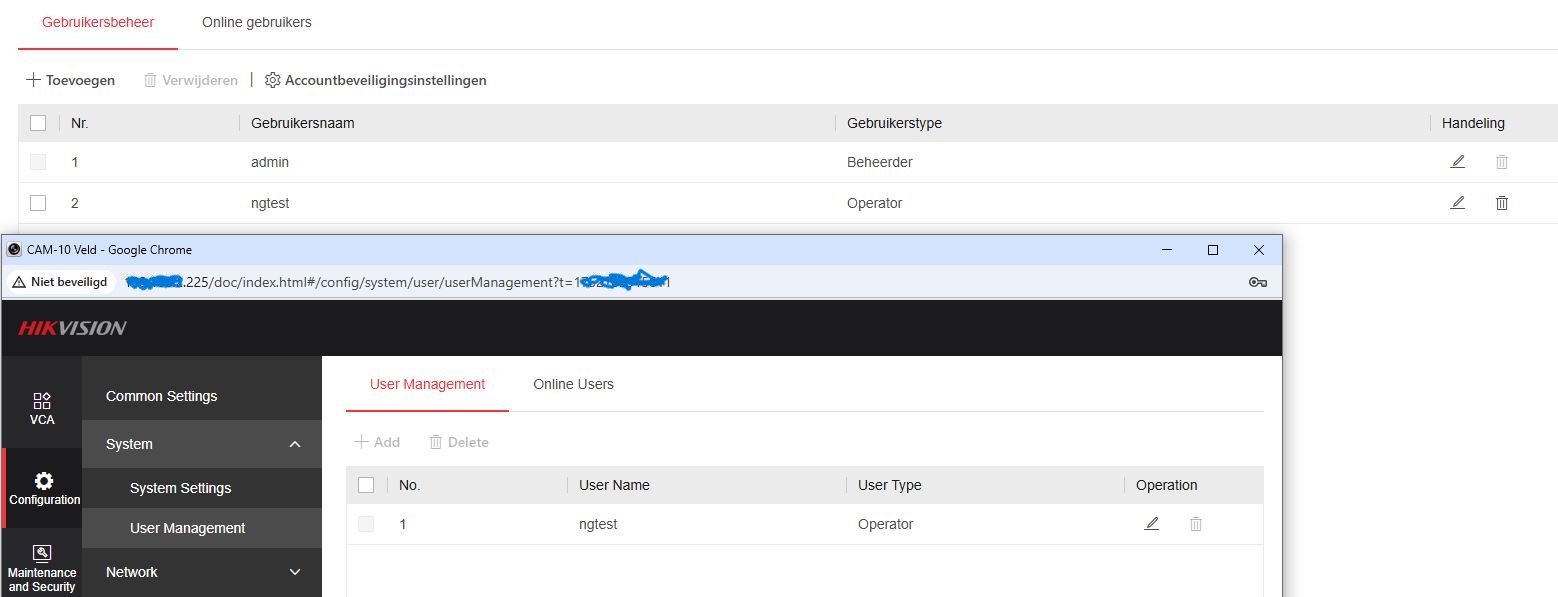1558x597 pixels.
Task: Select System Settings in the sidebar
Action: 180,488
